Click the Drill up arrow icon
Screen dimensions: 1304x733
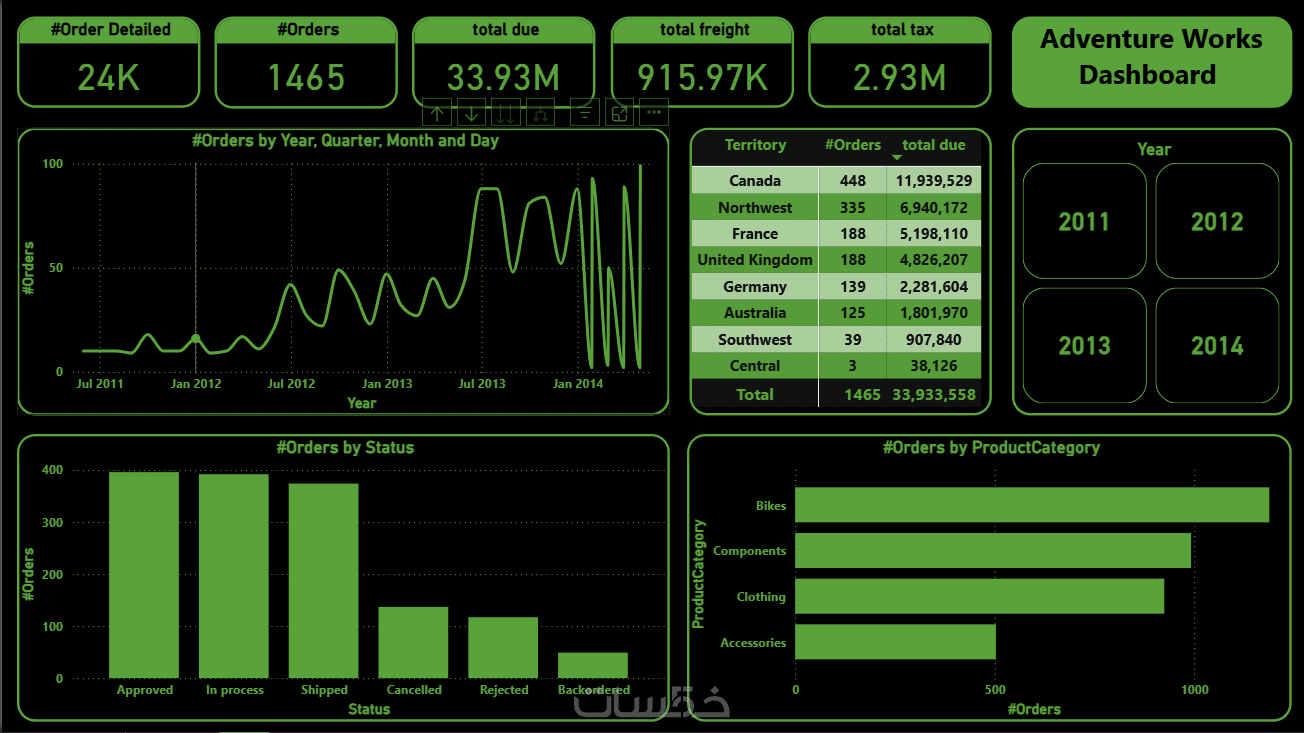[x=437, y=112]
